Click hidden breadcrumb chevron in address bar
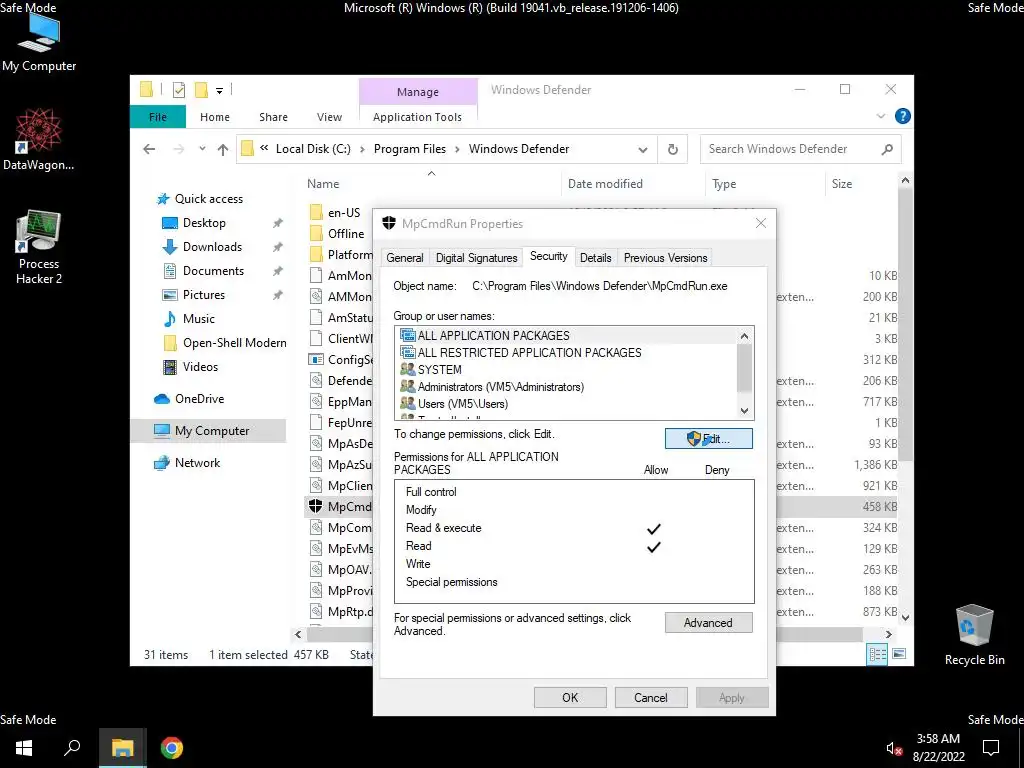The image size is (1024, 768). coord(264,148)
